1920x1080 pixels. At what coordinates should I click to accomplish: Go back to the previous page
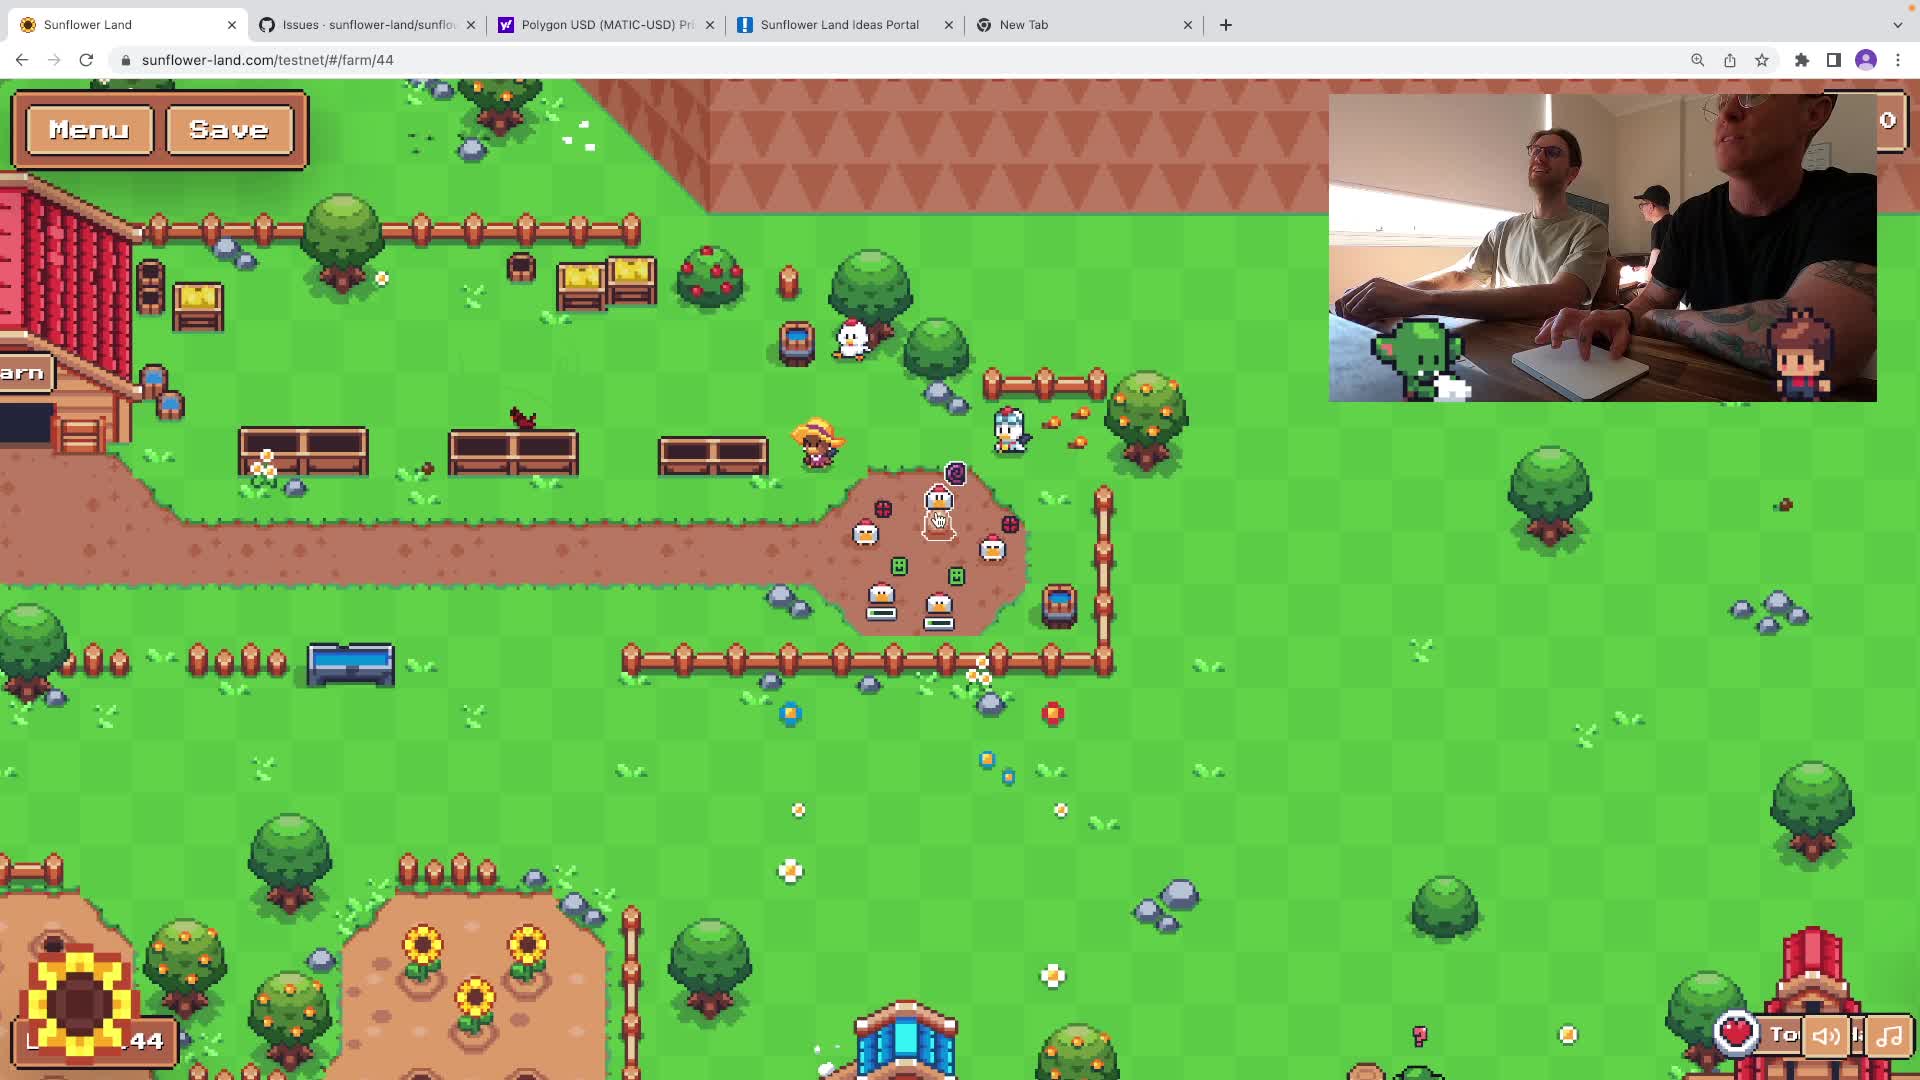pyautogui.click(x=22, y=60)
